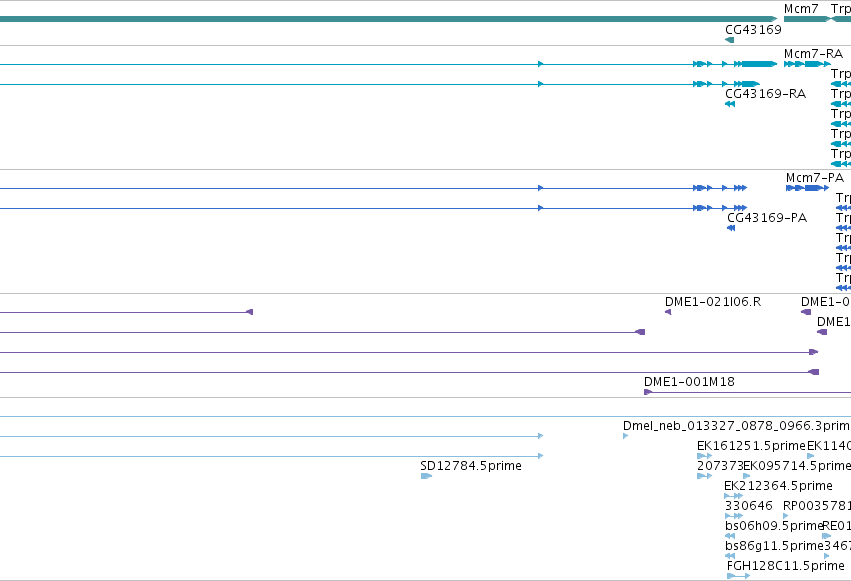Click the SD12784.5prime label

coord(471,466)
